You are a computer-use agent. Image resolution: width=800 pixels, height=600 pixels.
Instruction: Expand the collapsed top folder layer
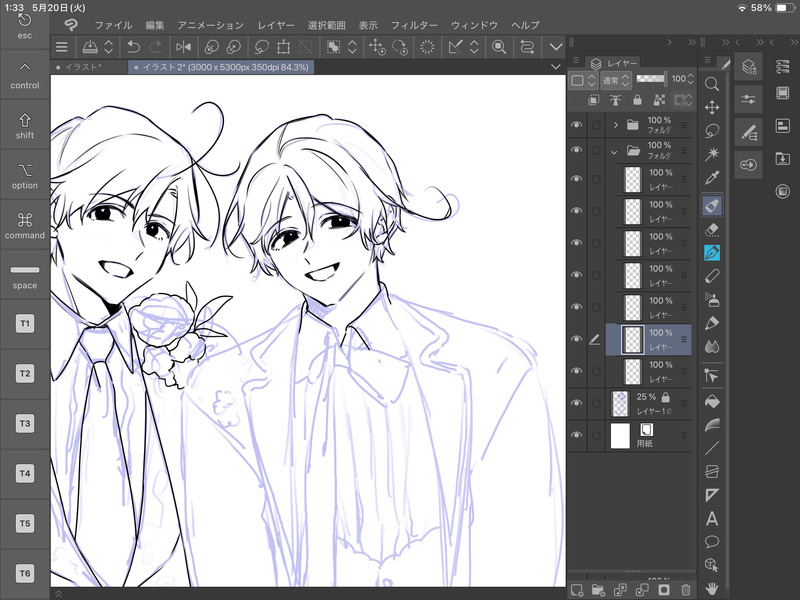click(x=615, y=124)
